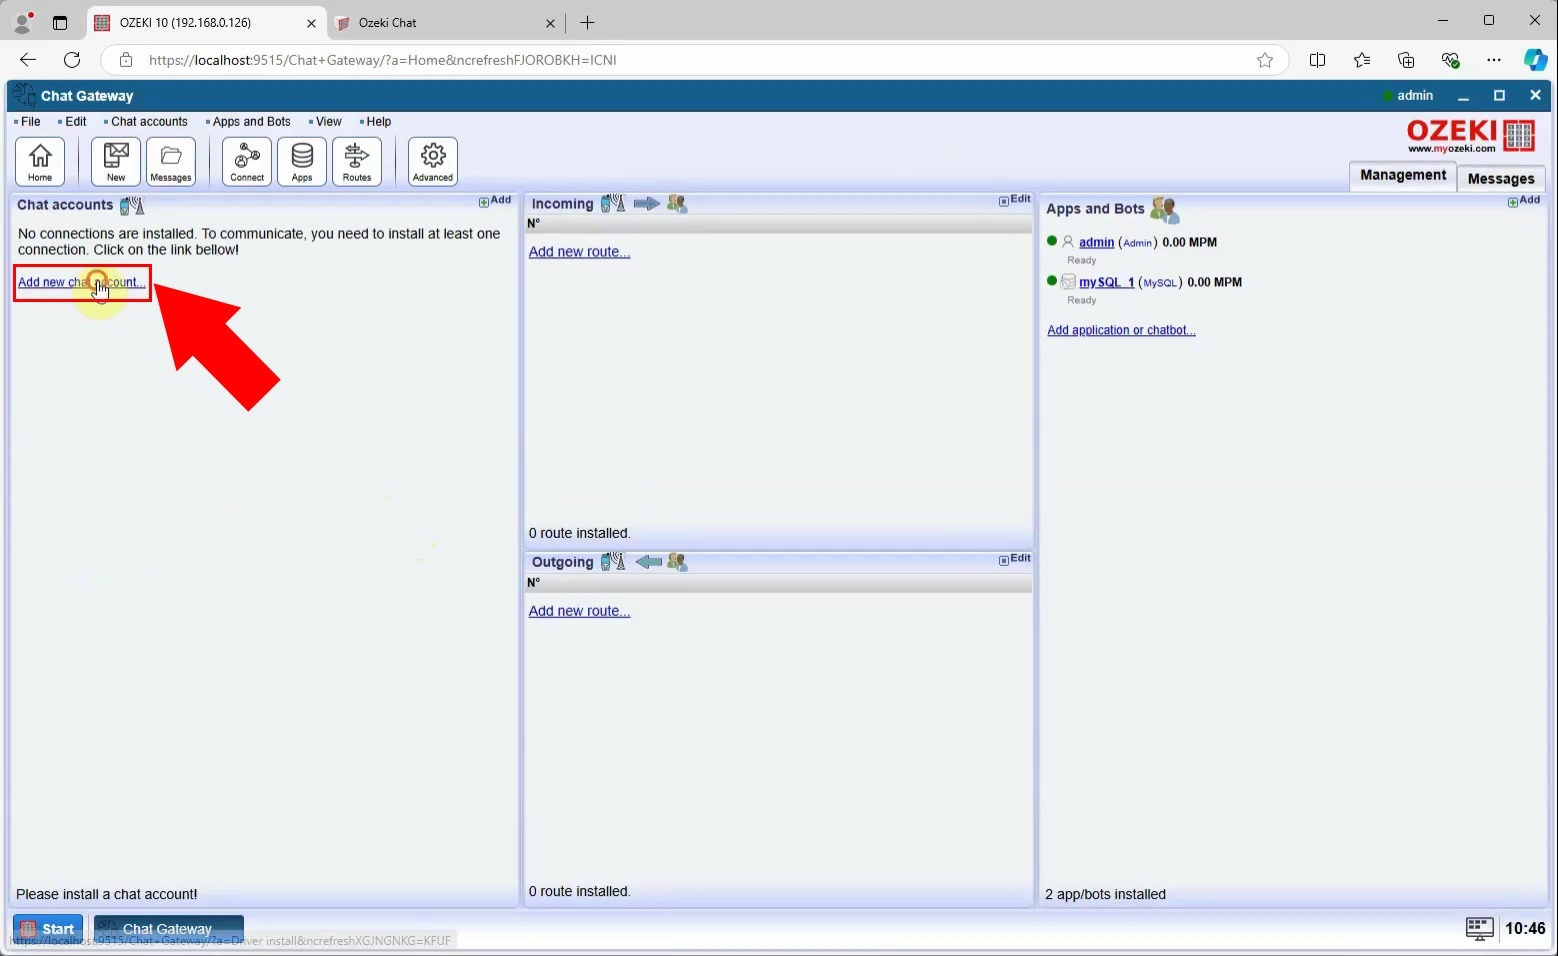Open the Apps database toolbar icon

(x=302, y=161)
